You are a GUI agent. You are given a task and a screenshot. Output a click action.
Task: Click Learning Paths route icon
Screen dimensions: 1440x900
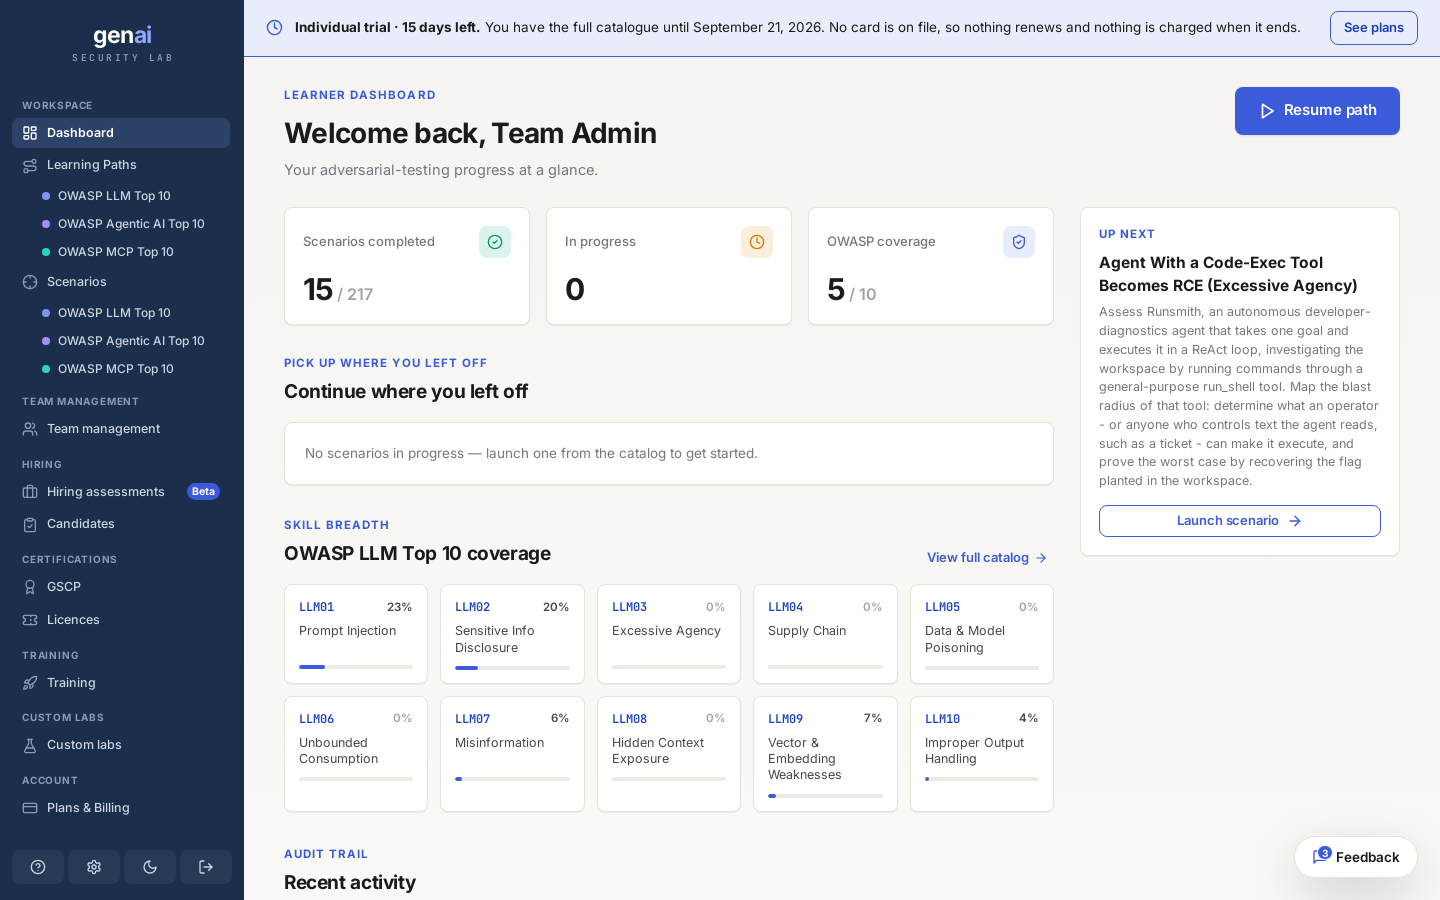(30, 165)
